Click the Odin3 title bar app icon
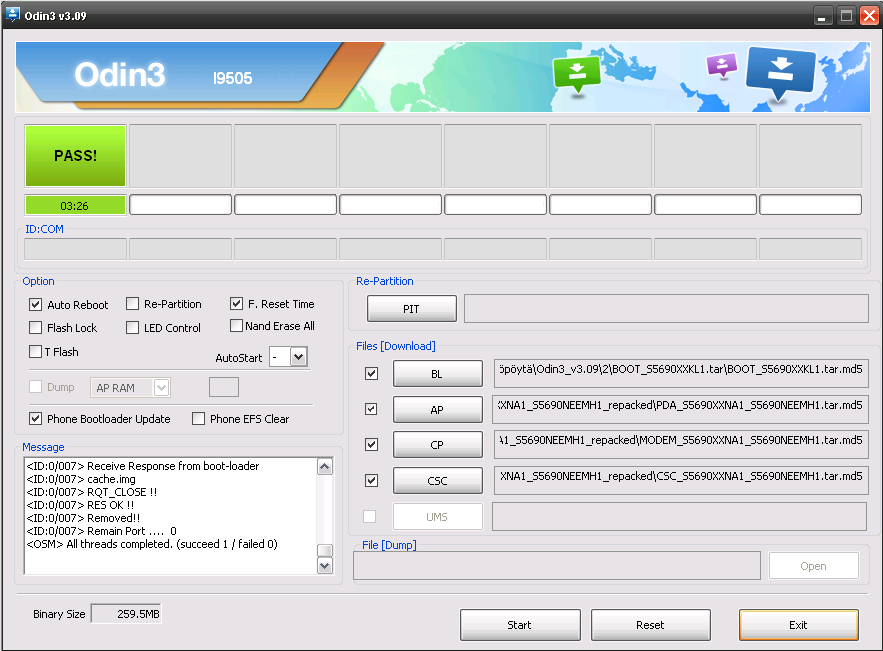Viewport: 883px width, 651px height. click(13, 15)
